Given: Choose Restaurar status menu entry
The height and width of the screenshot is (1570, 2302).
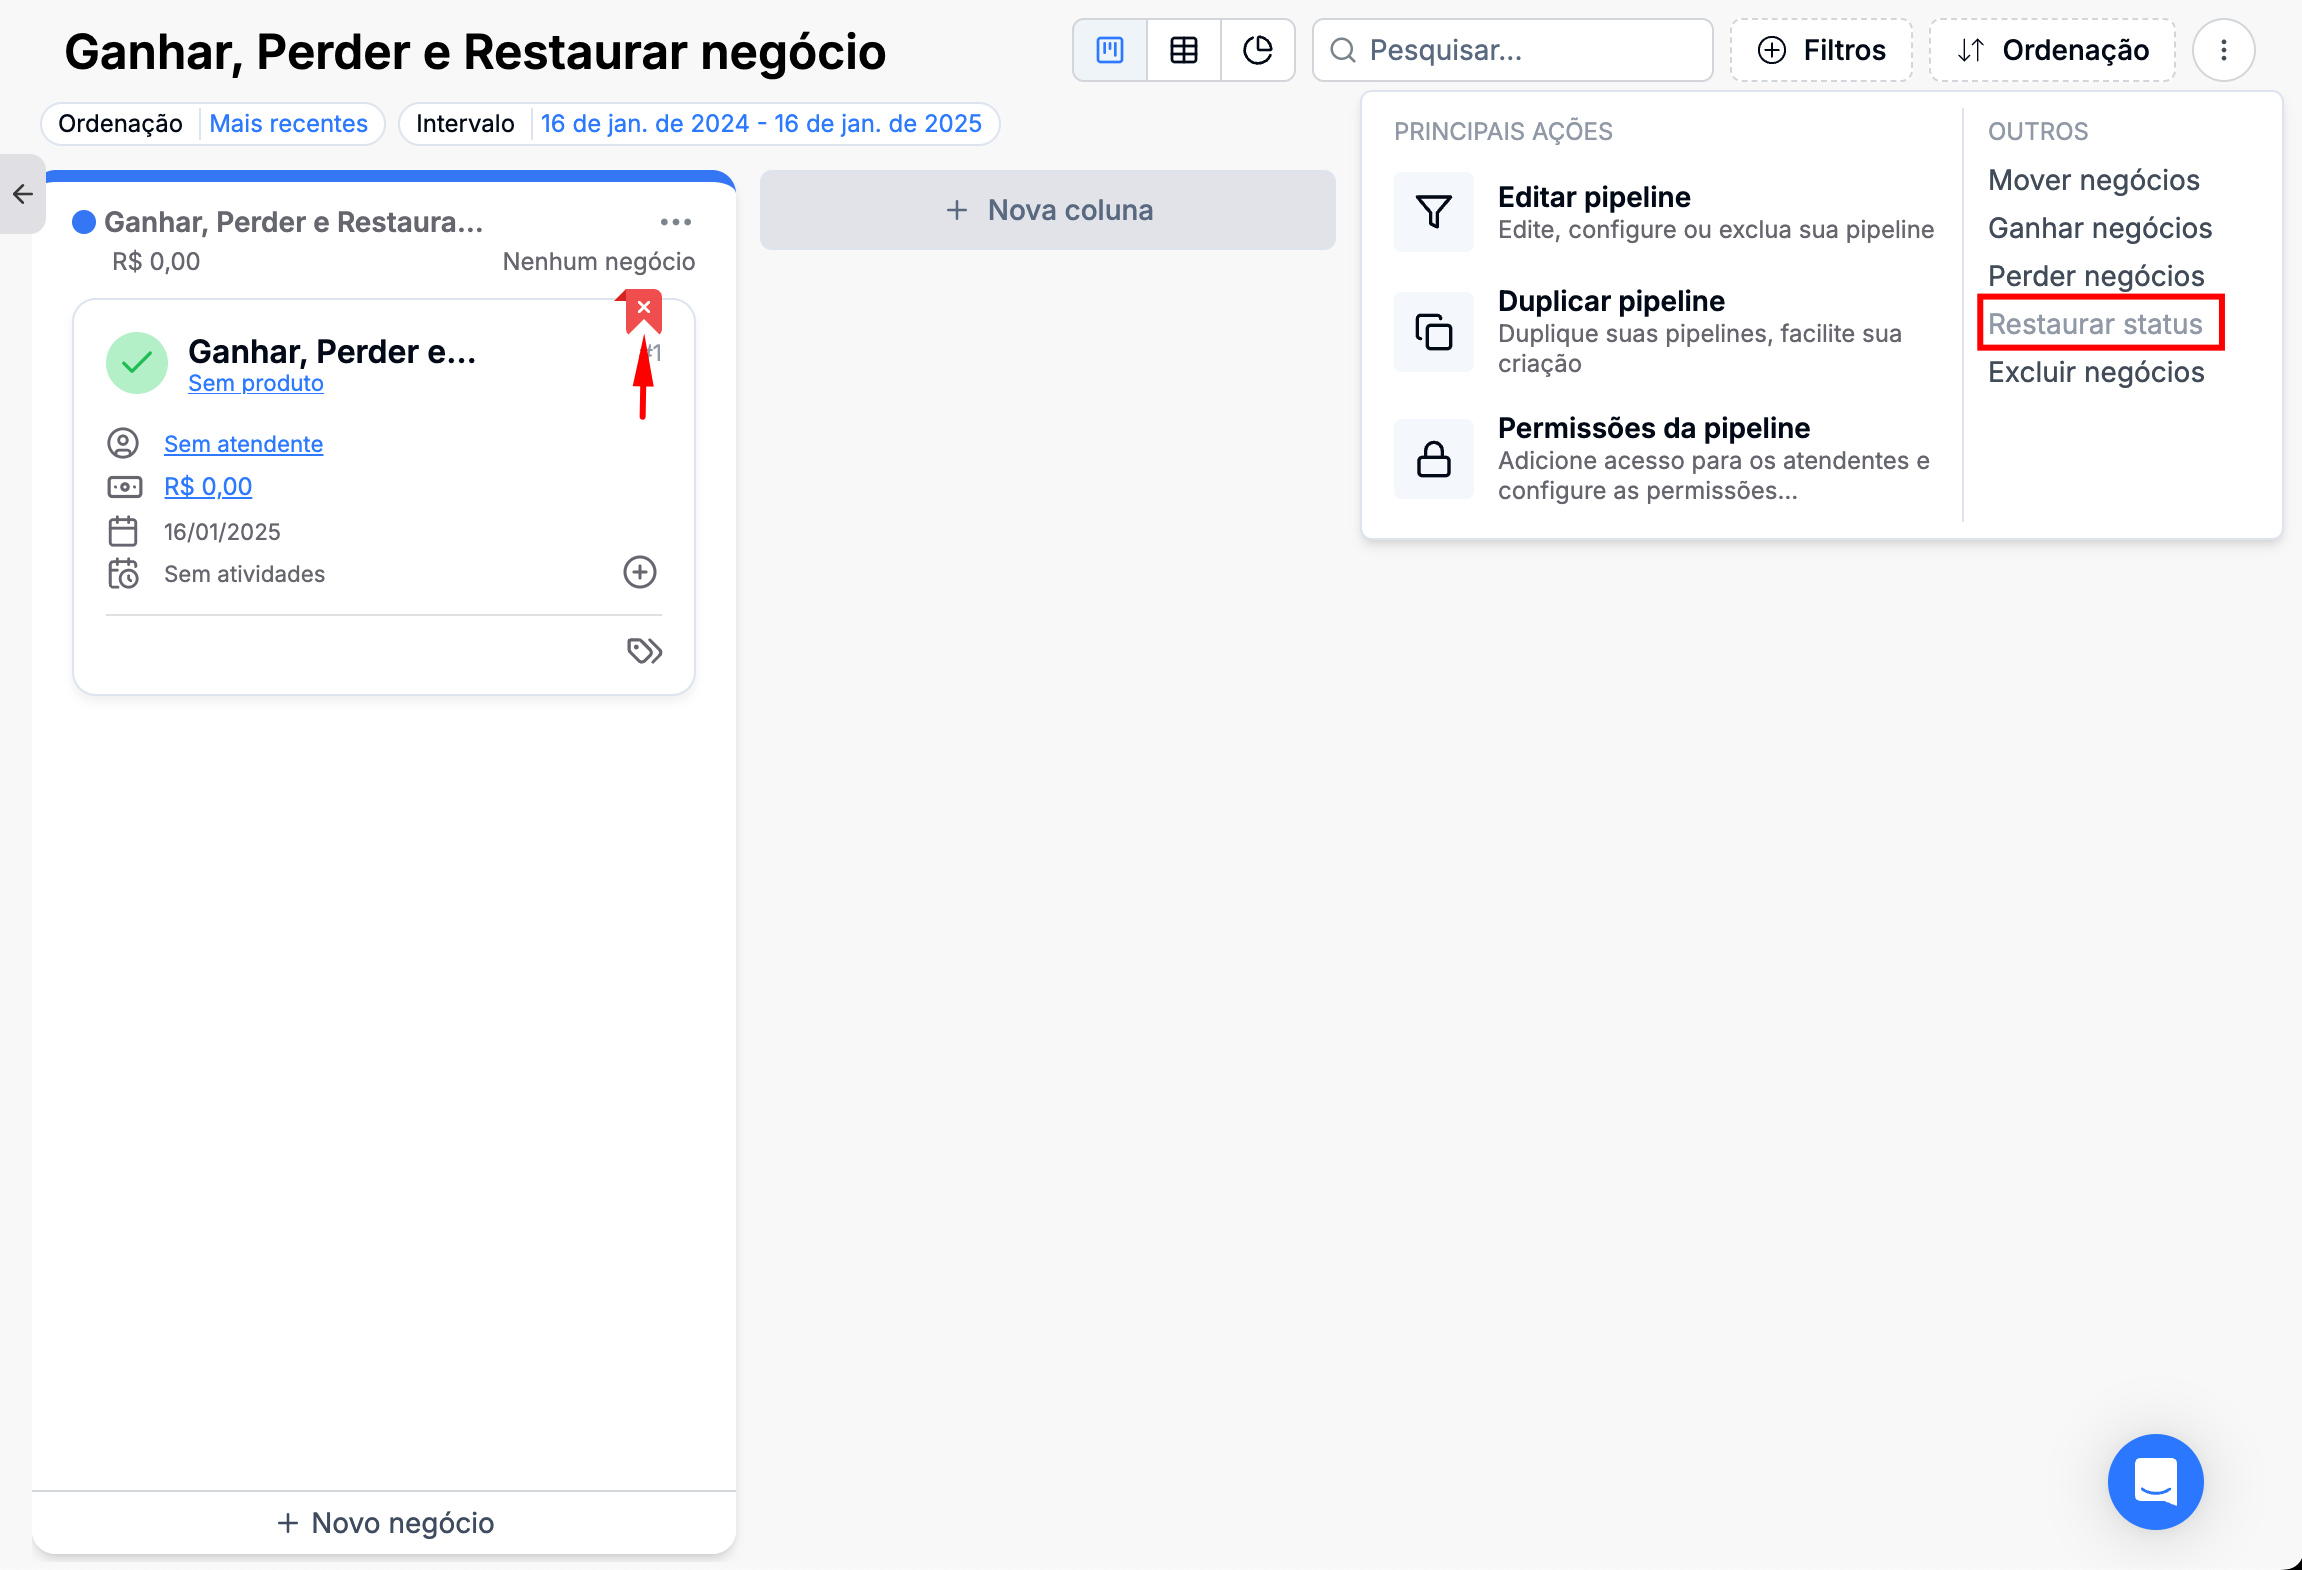Looking at the screenshot, I should coord(2095,324).
